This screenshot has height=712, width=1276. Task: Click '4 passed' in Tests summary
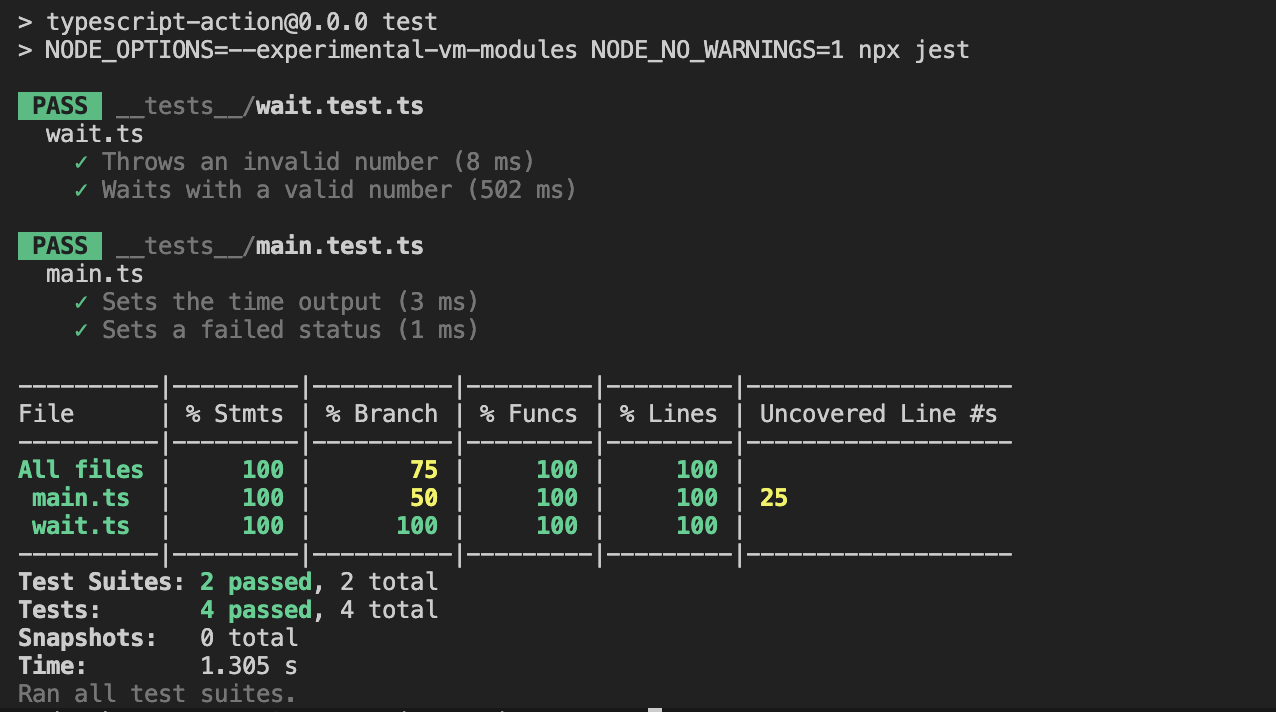pos(256,610)
